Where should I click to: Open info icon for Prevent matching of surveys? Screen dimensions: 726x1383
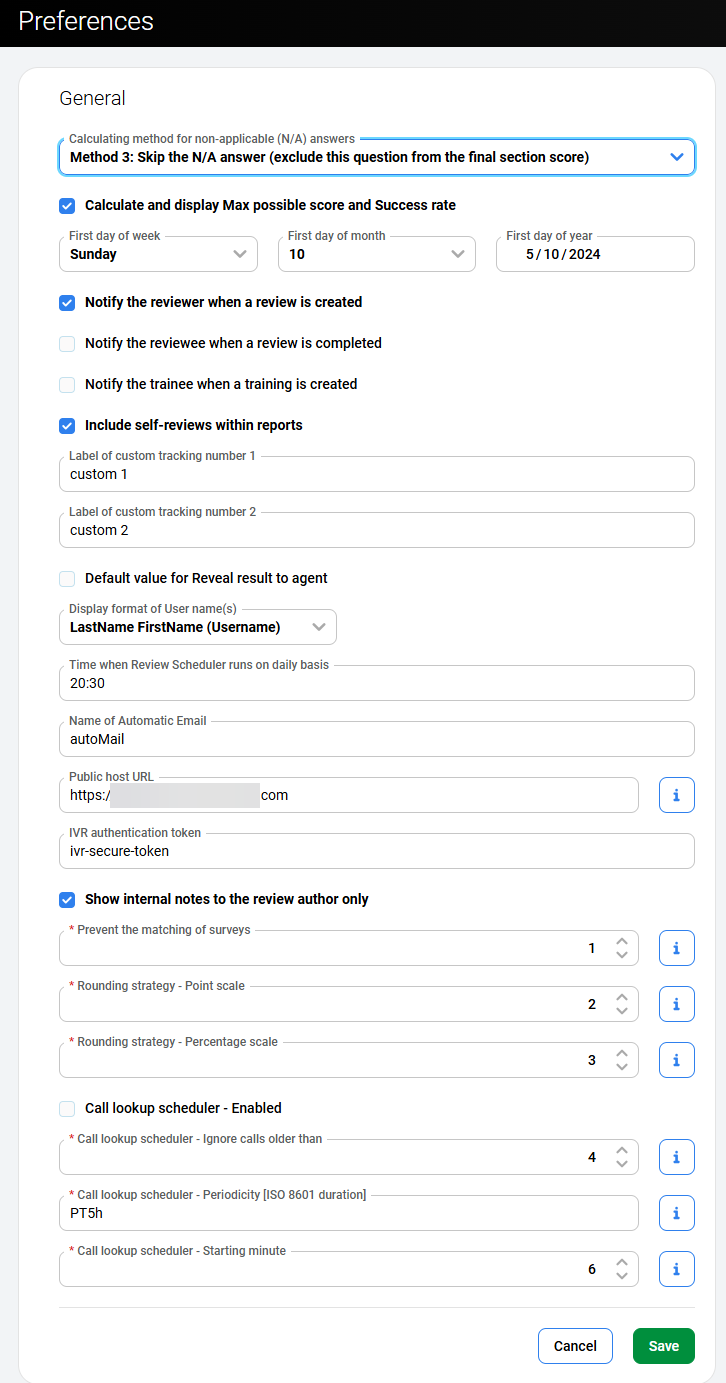click(x=676, y=948)
